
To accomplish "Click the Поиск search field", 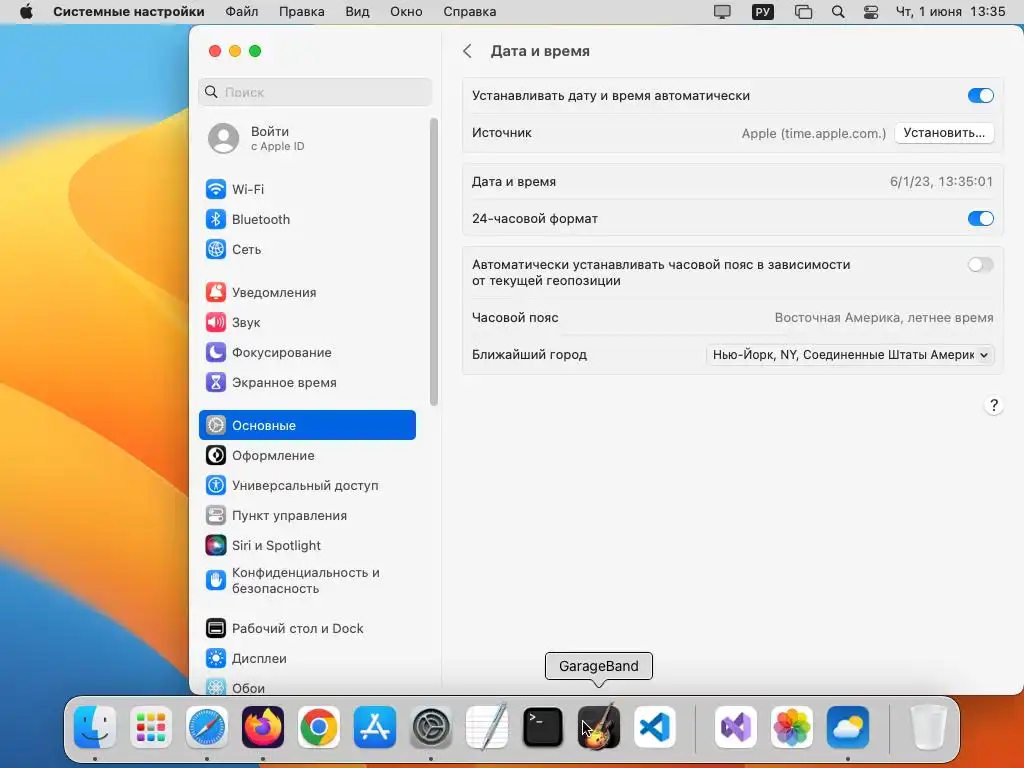I will click(x=315, y=92).
